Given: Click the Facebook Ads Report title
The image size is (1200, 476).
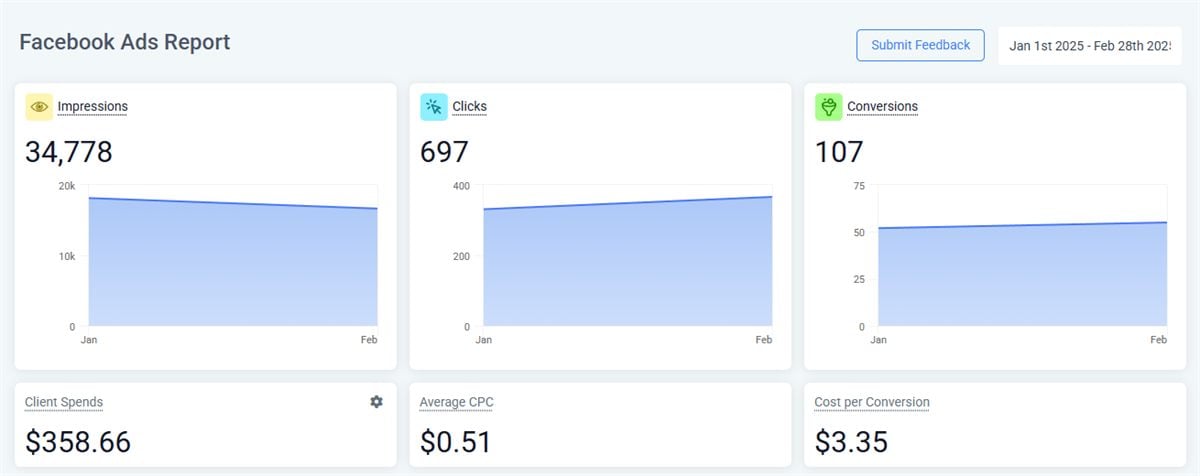Looking at the screenshot, I should click(x=125, y=42).
